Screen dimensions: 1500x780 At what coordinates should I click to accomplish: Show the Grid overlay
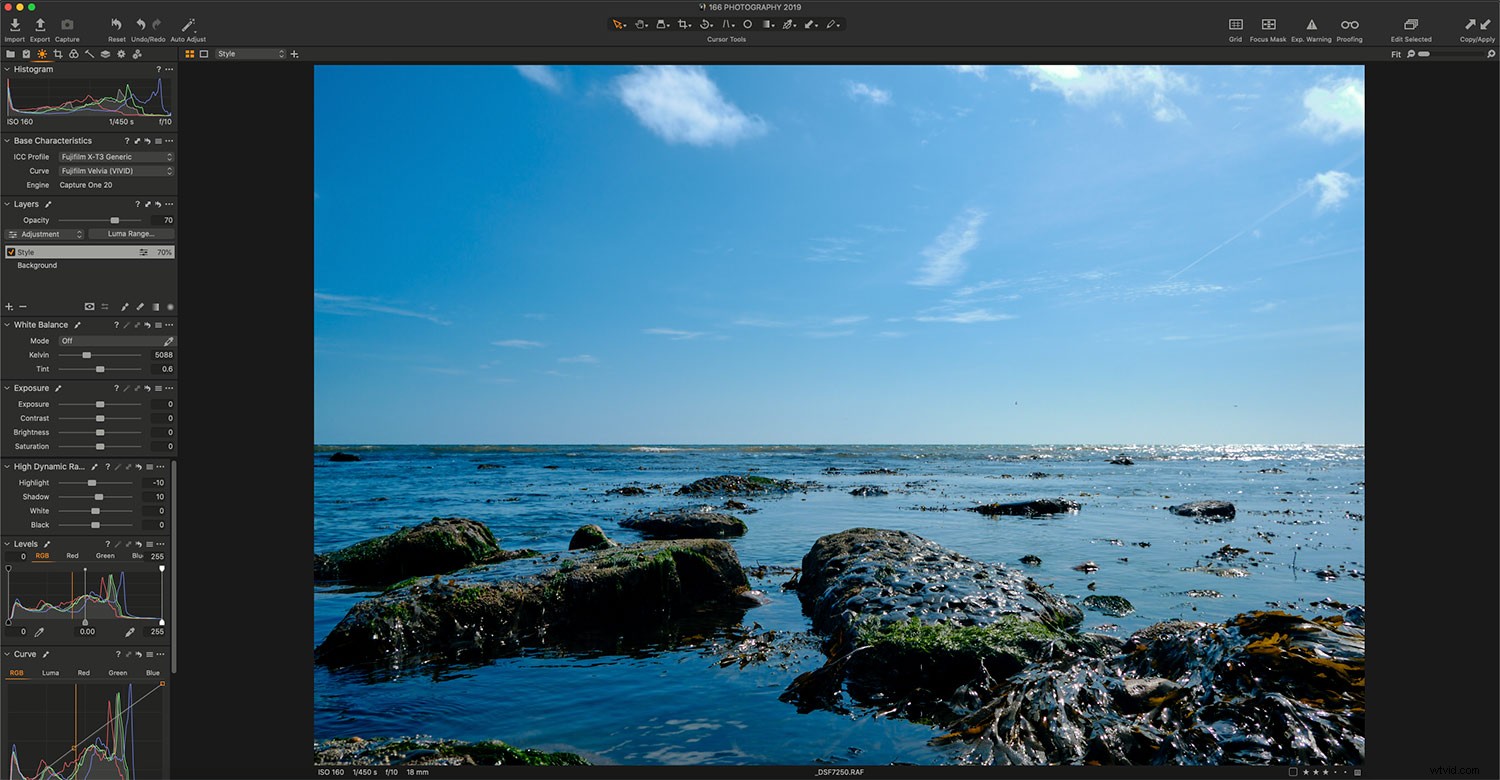(x=1236, y=27)
